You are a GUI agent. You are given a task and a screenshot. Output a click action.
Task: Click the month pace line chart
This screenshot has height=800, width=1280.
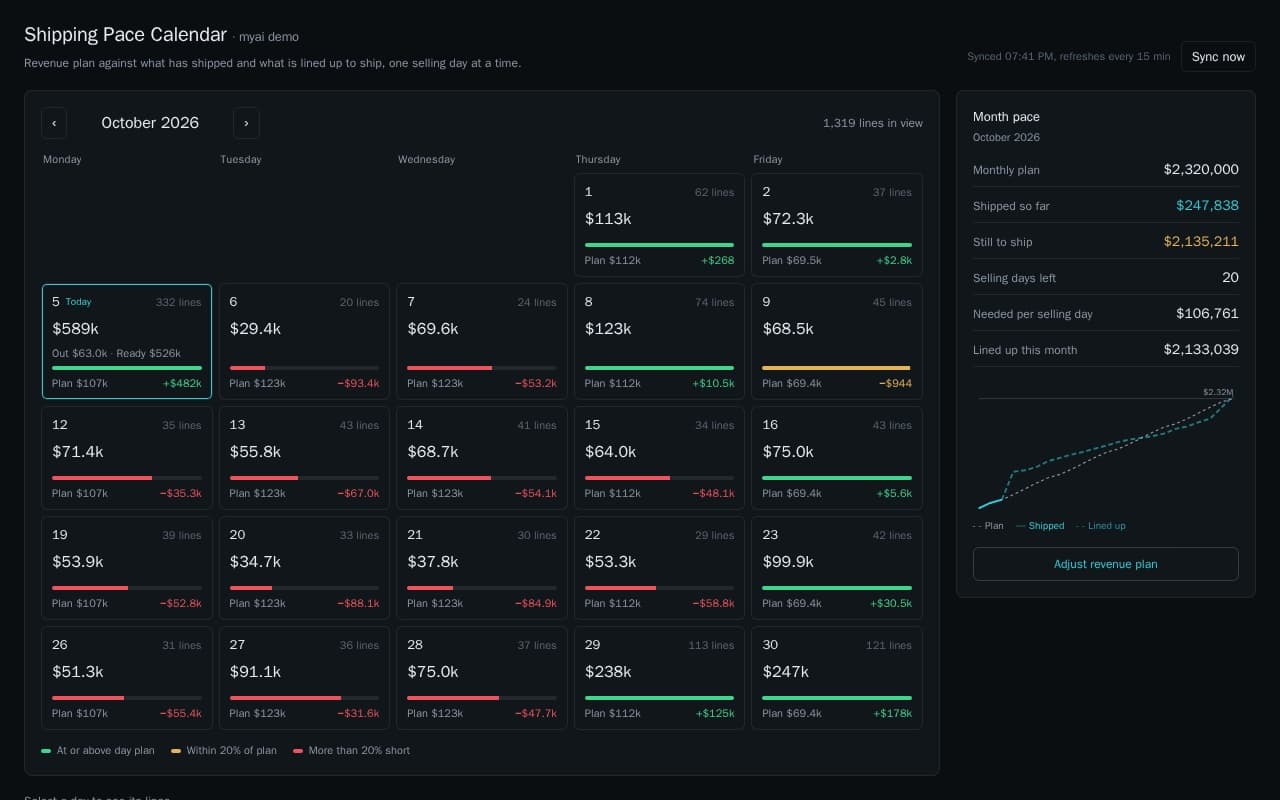(1105, 450)
